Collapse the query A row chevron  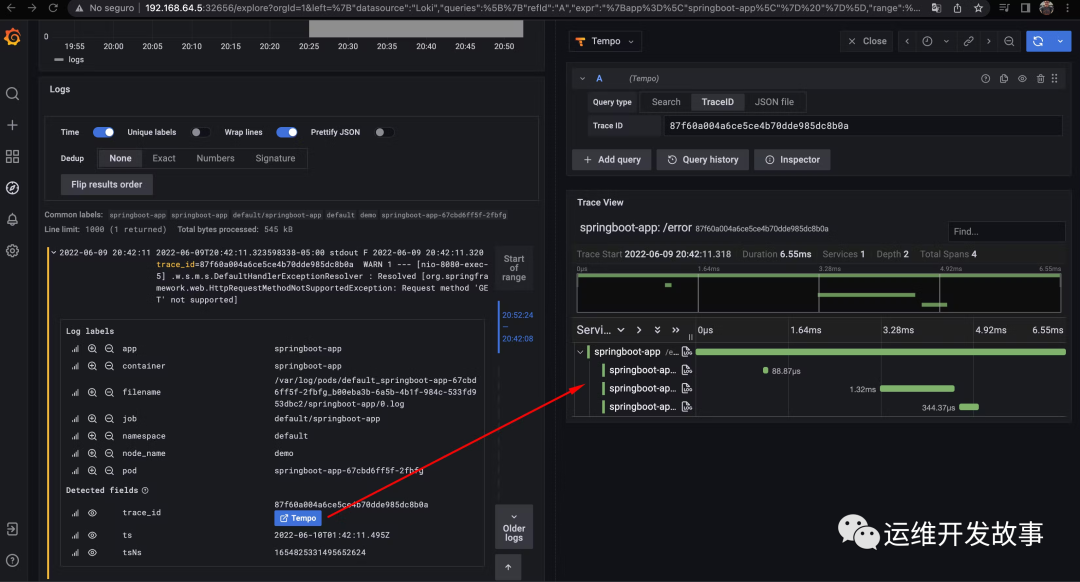pos(583,78)
